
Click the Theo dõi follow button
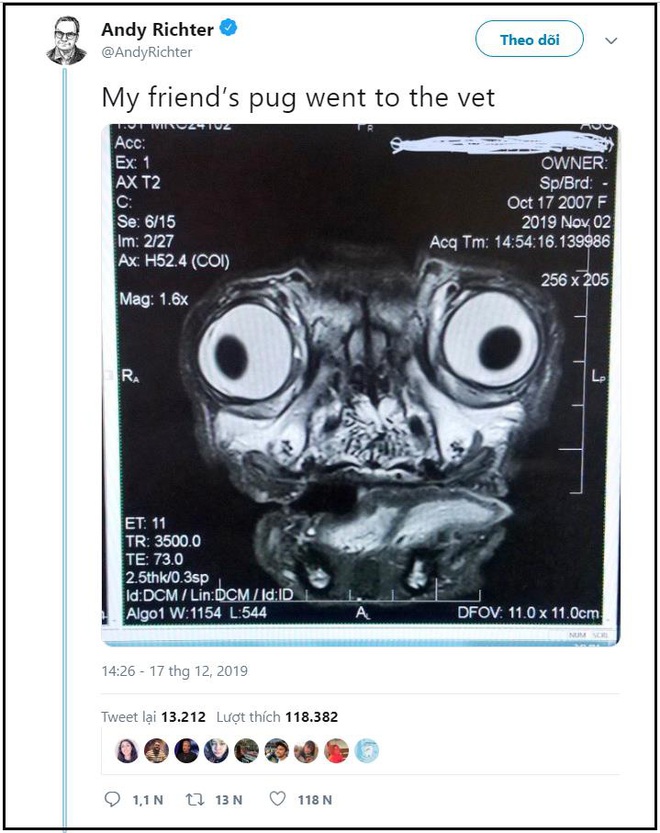tap(529, 39)
